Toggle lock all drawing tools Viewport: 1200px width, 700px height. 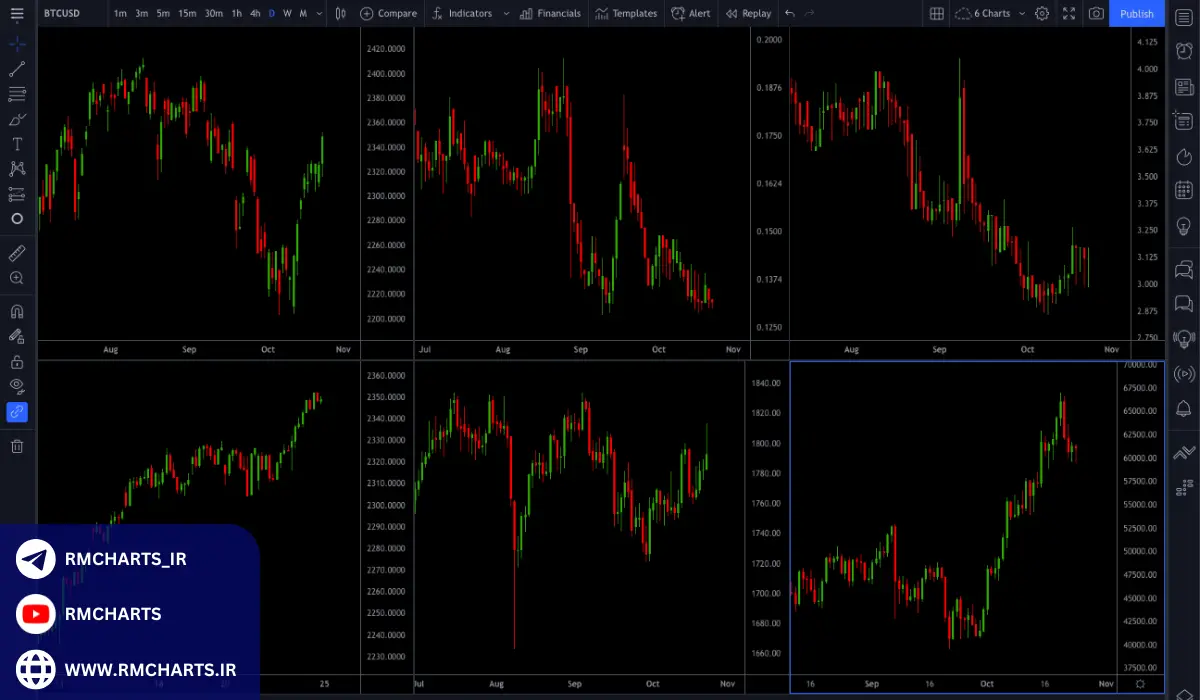point(17,361)
